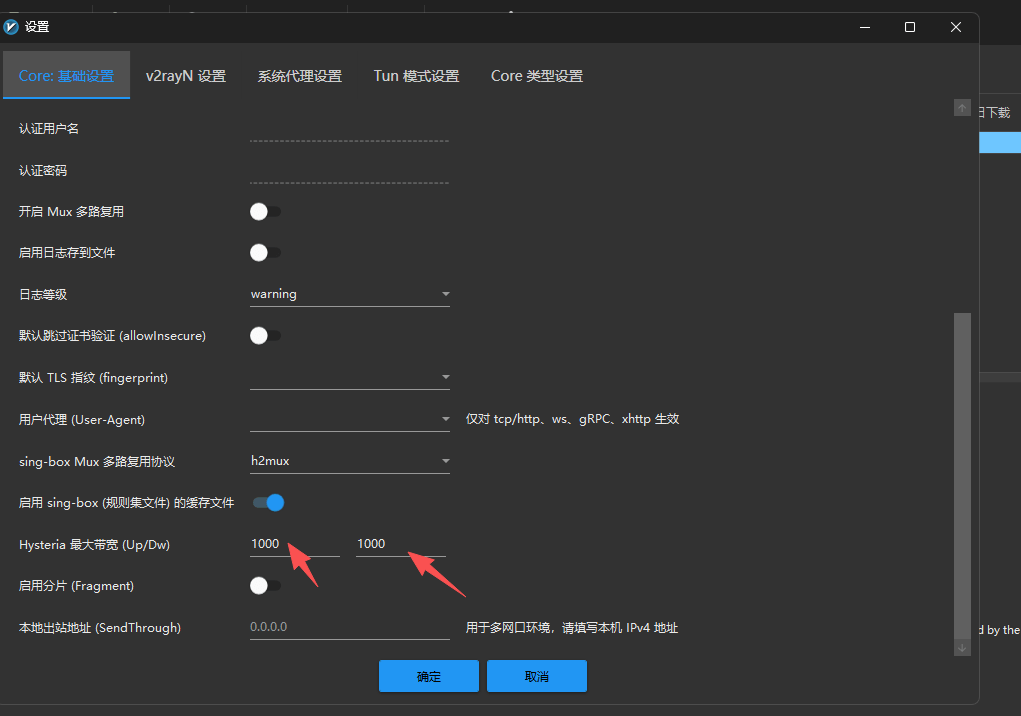Screen dimensions: 1021x716
Task: Open the 日志等级 warning dropdown
Action: click(350, 294)
